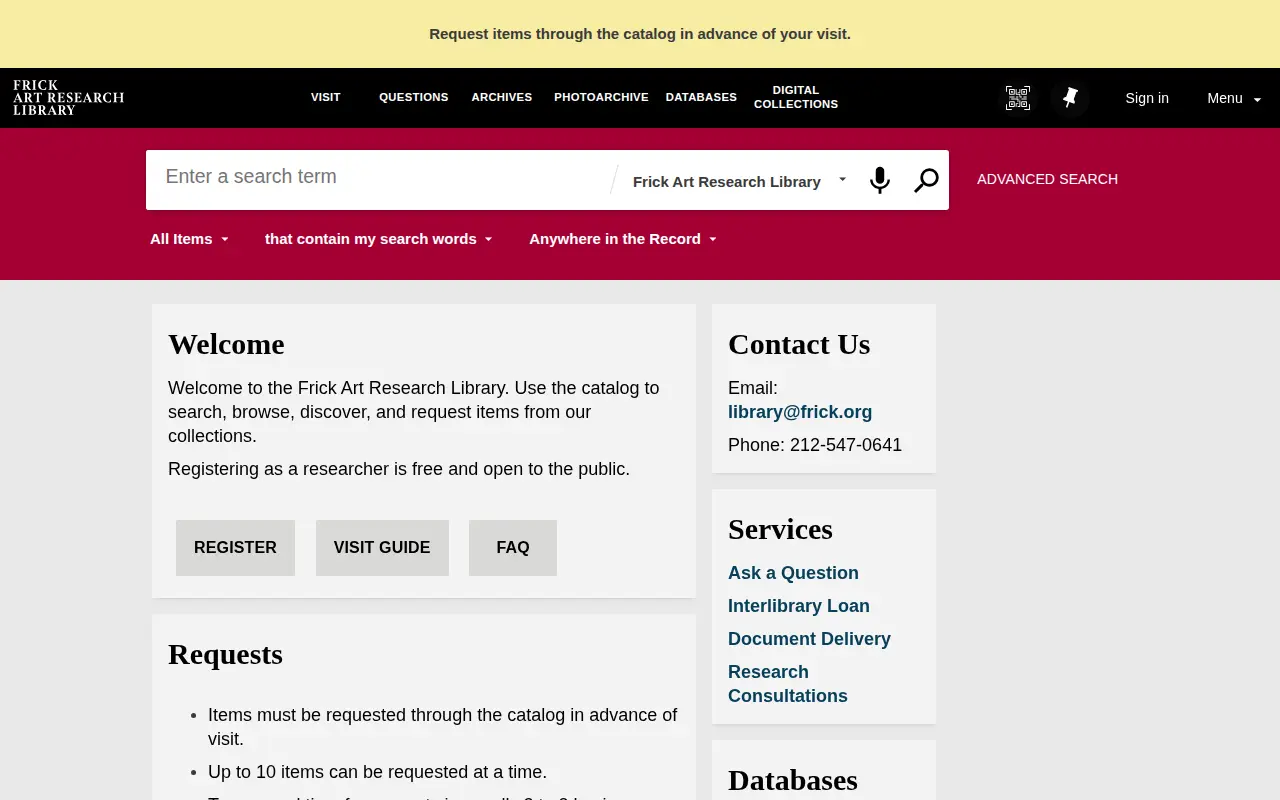Open 'that contain my search words' dropdown
Viewport: 1280px width, 800px height.
(379, 239)
